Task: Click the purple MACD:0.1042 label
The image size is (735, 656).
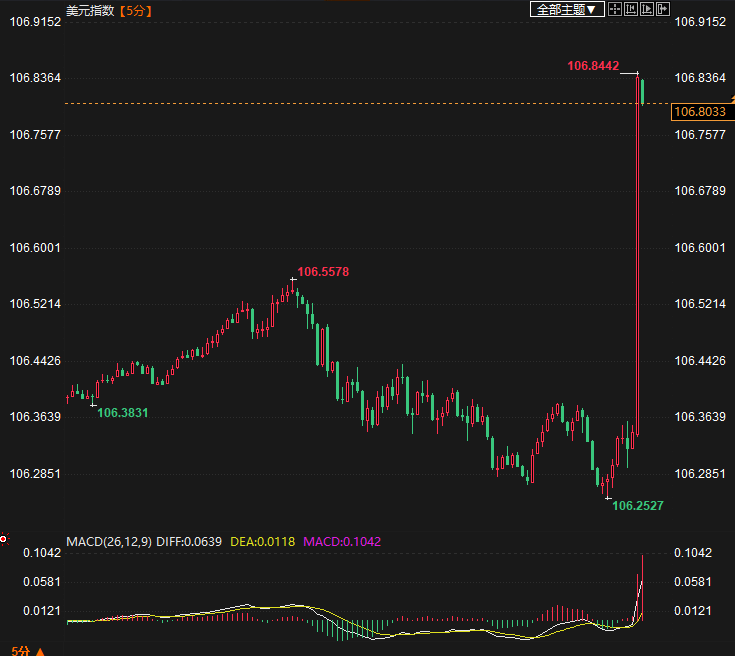Action: coord(342,541)
